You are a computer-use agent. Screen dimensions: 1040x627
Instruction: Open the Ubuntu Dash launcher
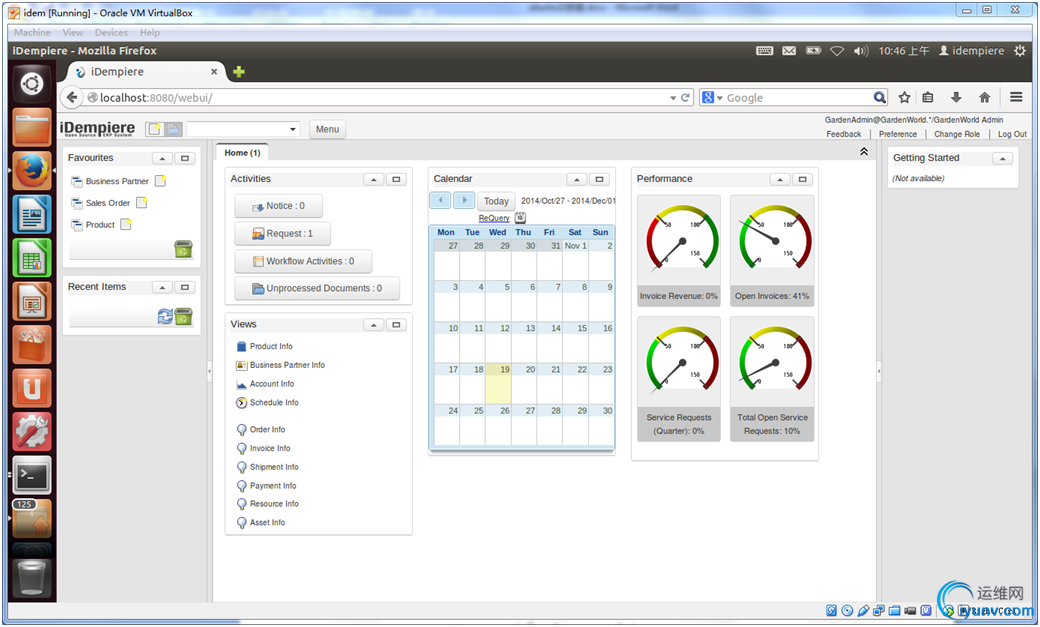(x=32, y=84)
